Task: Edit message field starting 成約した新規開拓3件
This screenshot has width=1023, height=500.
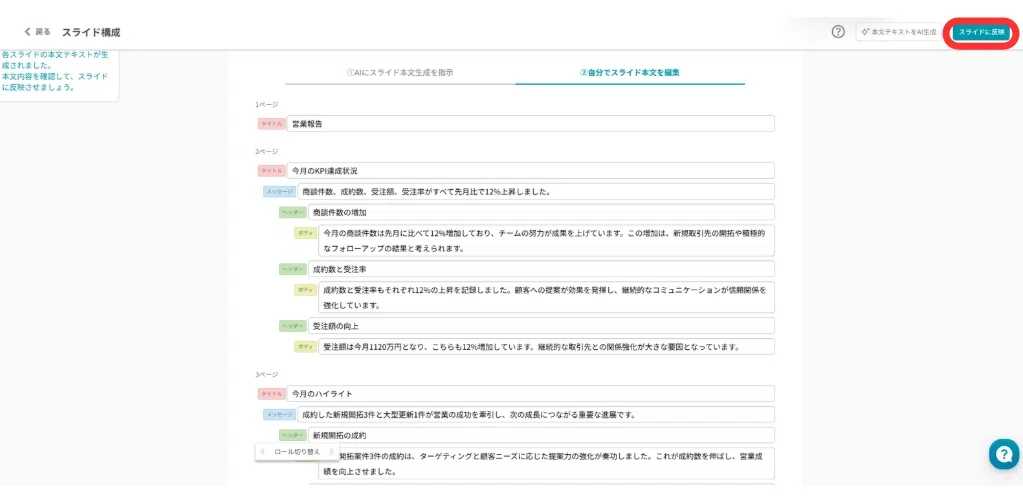Action: click(x=536, y=414)
